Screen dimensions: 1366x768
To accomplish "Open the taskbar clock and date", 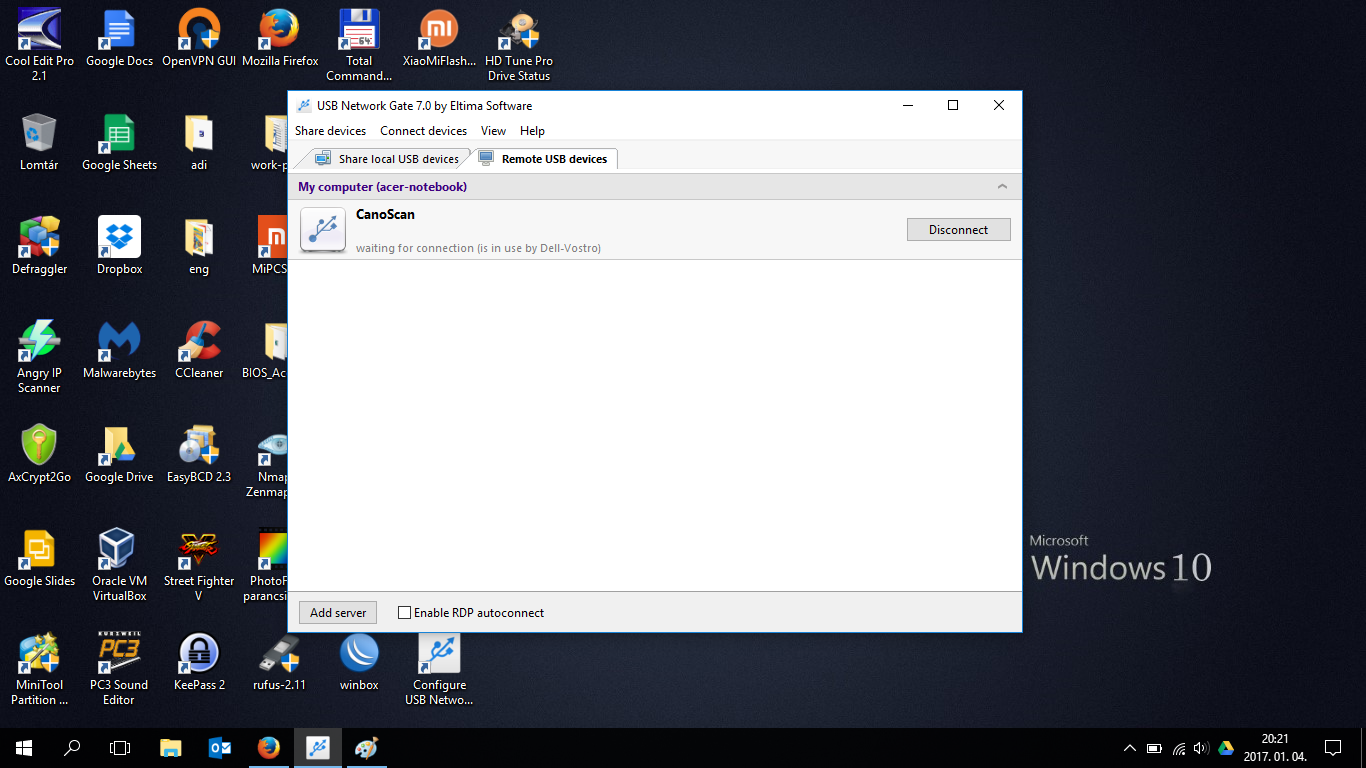I will coord(1275,748).
